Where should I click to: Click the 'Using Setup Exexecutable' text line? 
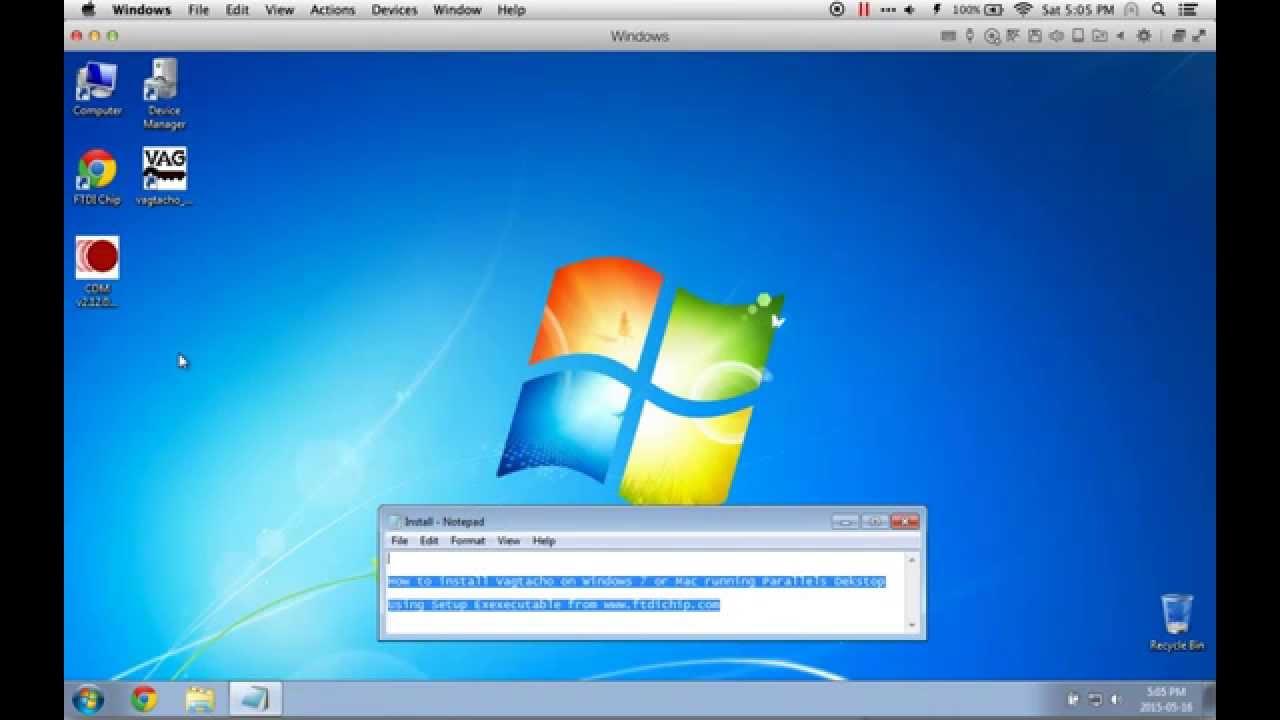[x=554, y=605]
